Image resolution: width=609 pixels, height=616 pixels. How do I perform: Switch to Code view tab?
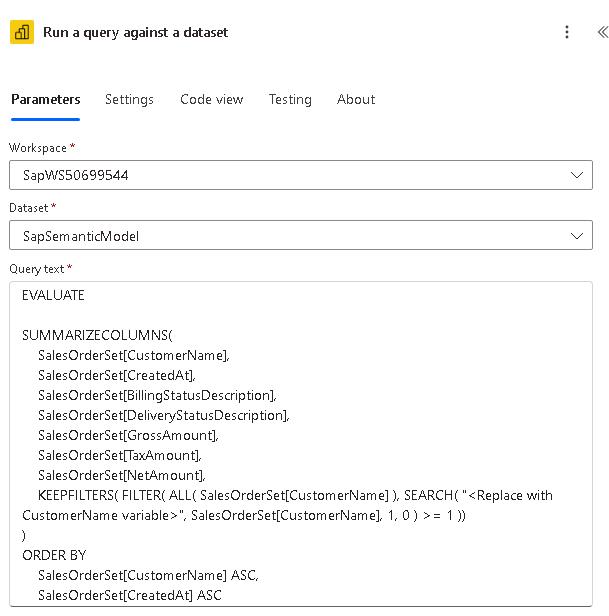[x=211, y=99]
